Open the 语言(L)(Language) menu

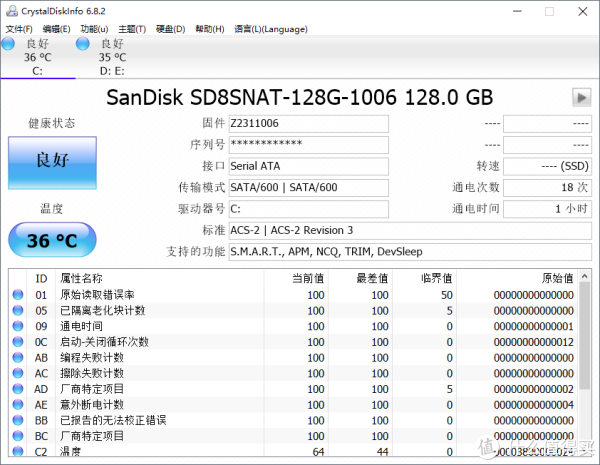click(271, 29)
